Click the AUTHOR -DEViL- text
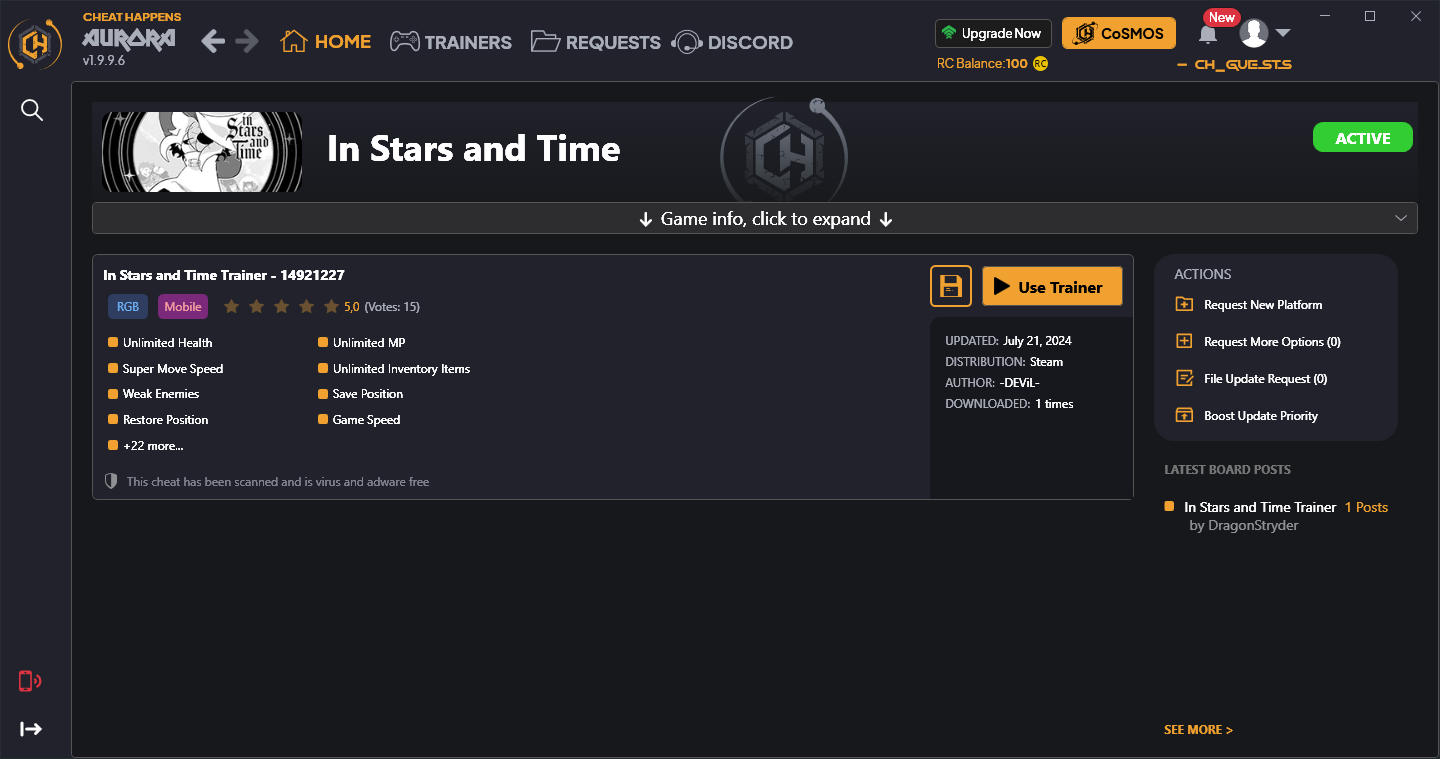1440x759 pixels. pos(992,383)
